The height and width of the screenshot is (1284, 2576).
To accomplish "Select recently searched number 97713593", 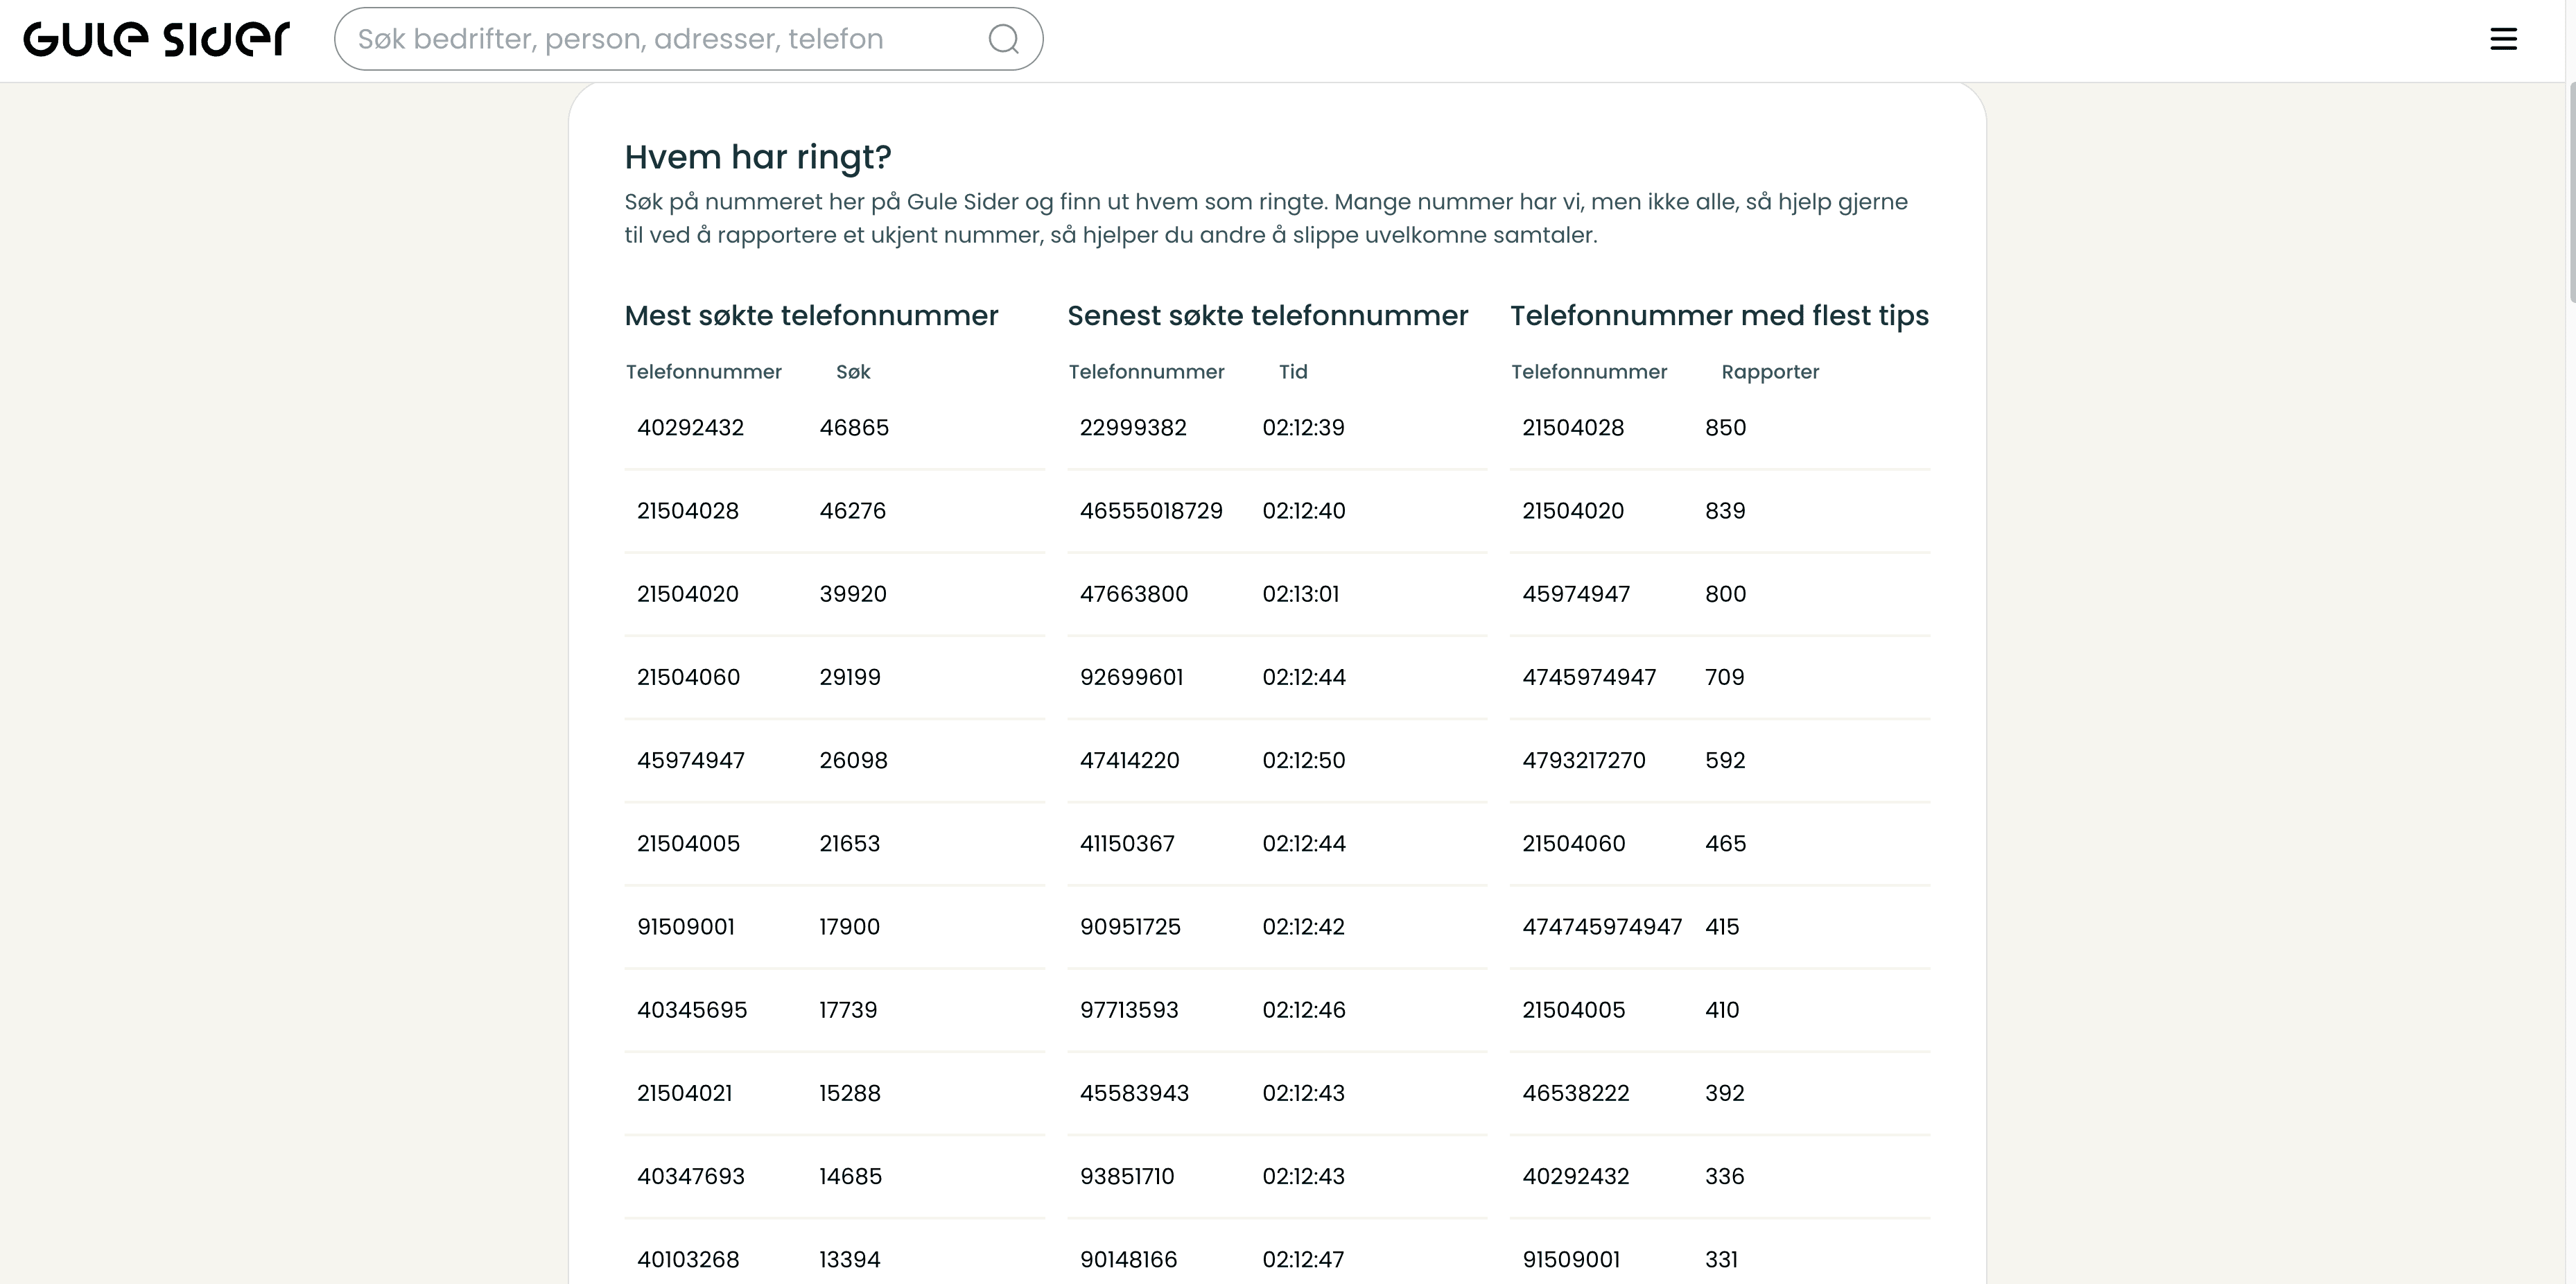I will [x=1129, y=1010].
